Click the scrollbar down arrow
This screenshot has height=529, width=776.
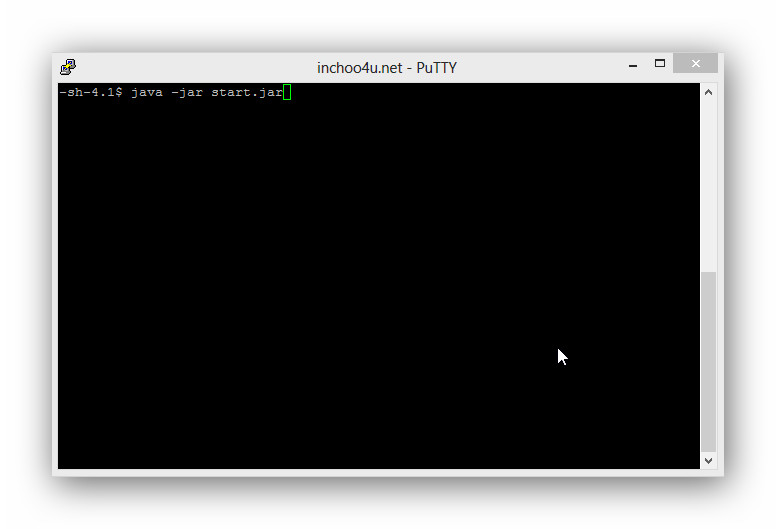708,460
